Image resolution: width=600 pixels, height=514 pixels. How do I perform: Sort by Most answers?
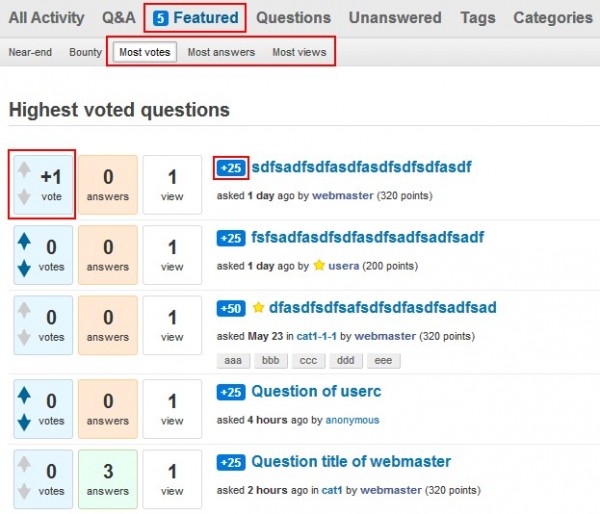[x=221, y=52]
